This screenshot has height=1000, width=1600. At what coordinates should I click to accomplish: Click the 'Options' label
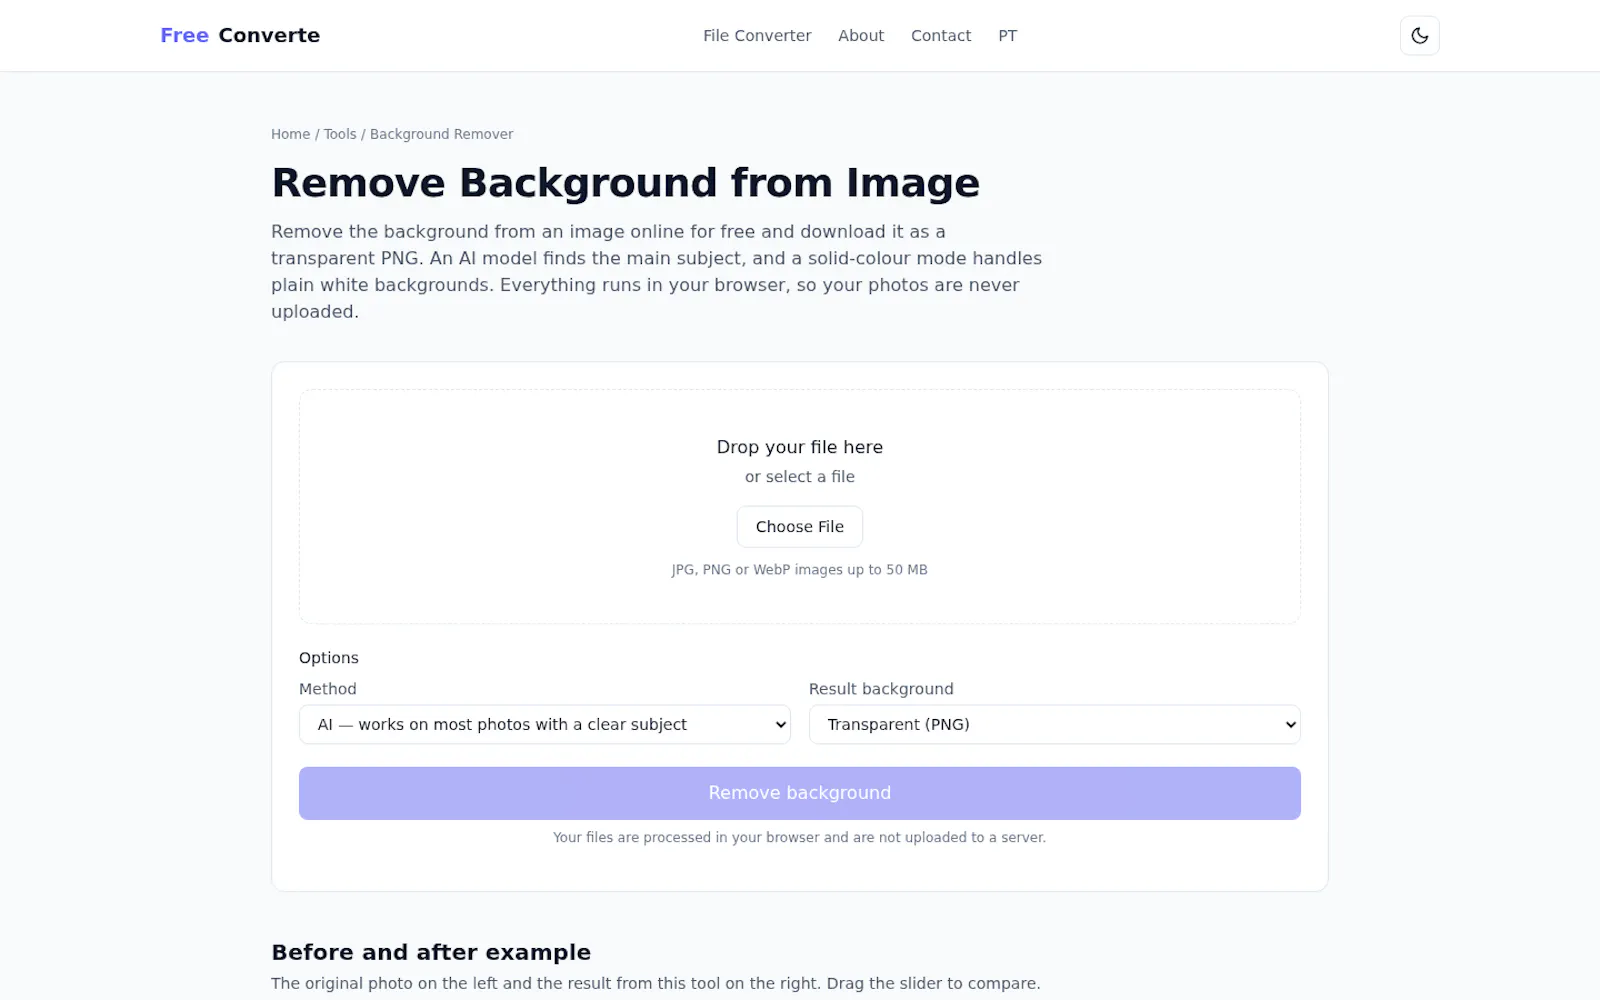click(x=329, y=658)
